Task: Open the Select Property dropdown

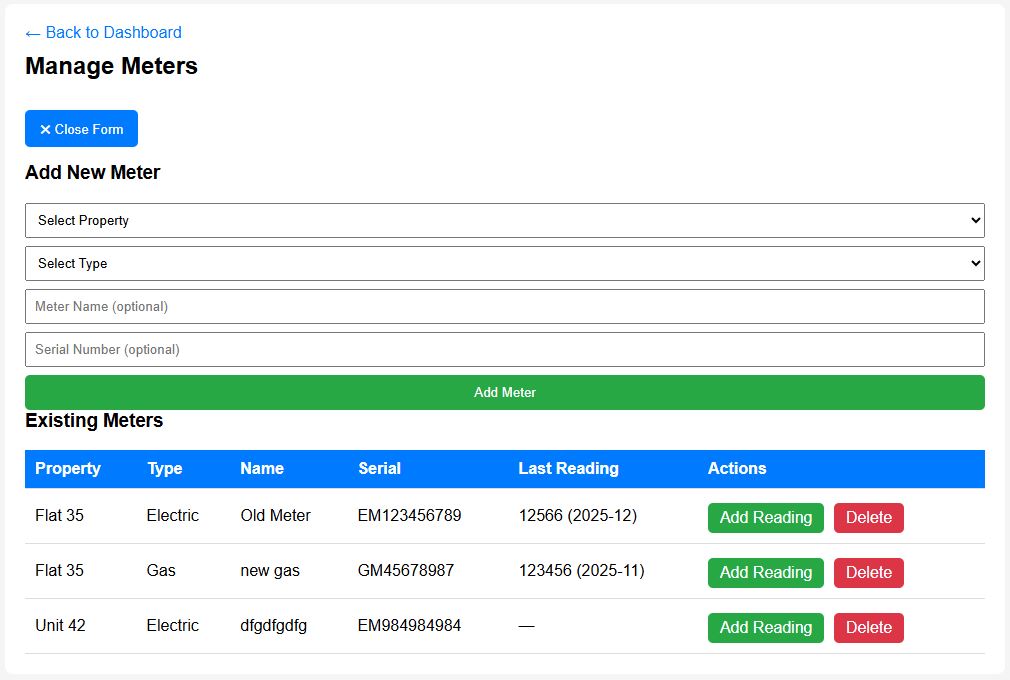Action: (504, 220)
